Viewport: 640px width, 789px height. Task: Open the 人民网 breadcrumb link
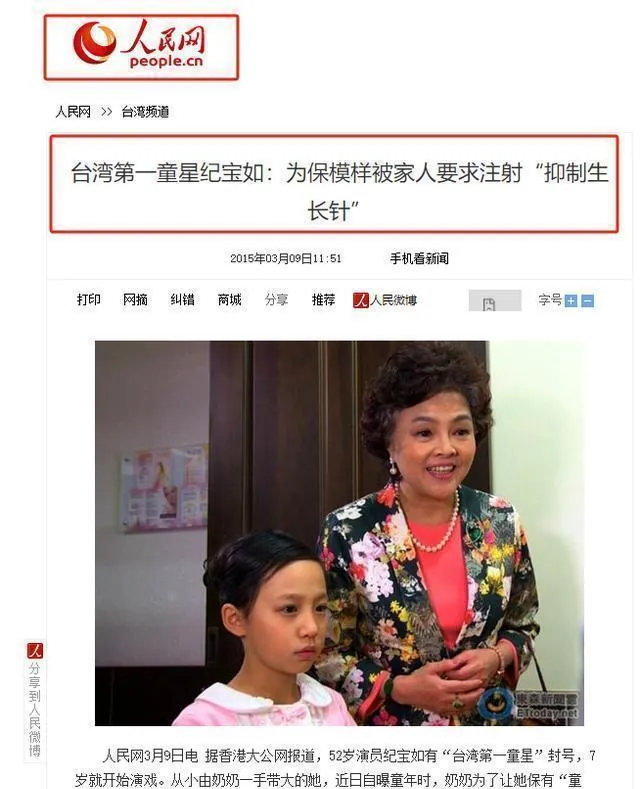pyautogui.click(x=73, y=112)
